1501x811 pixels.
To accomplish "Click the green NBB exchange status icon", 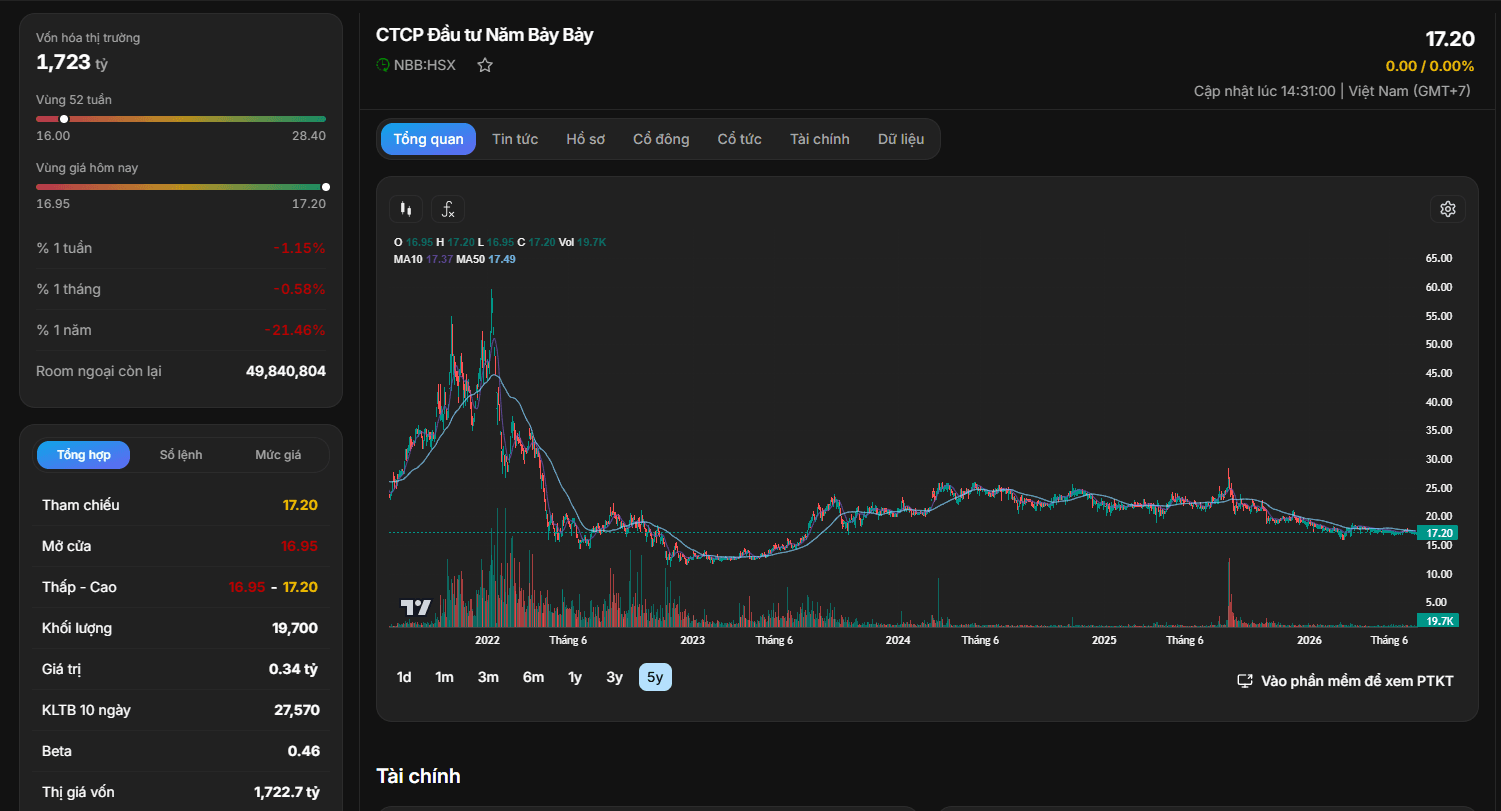I will click(x=383, y=65).
